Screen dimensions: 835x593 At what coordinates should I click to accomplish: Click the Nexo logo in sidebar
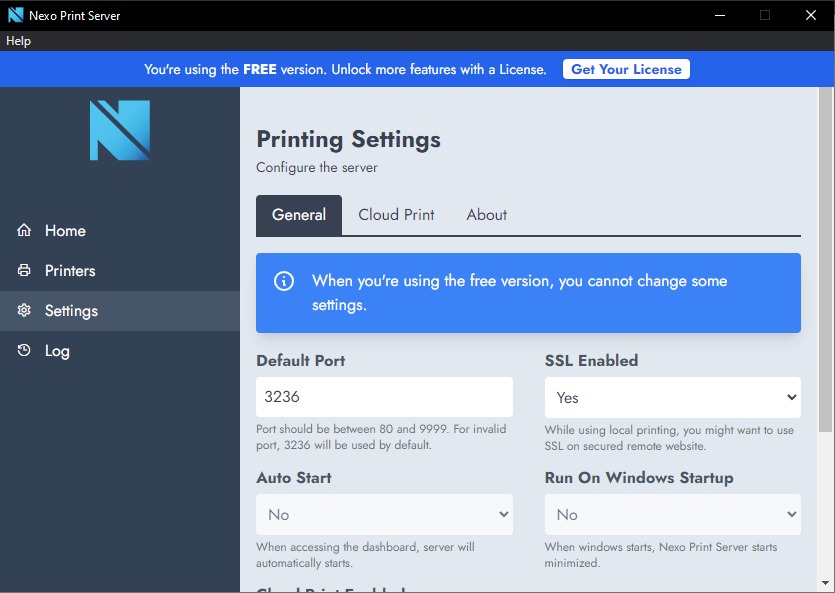(x=120, y=130)
